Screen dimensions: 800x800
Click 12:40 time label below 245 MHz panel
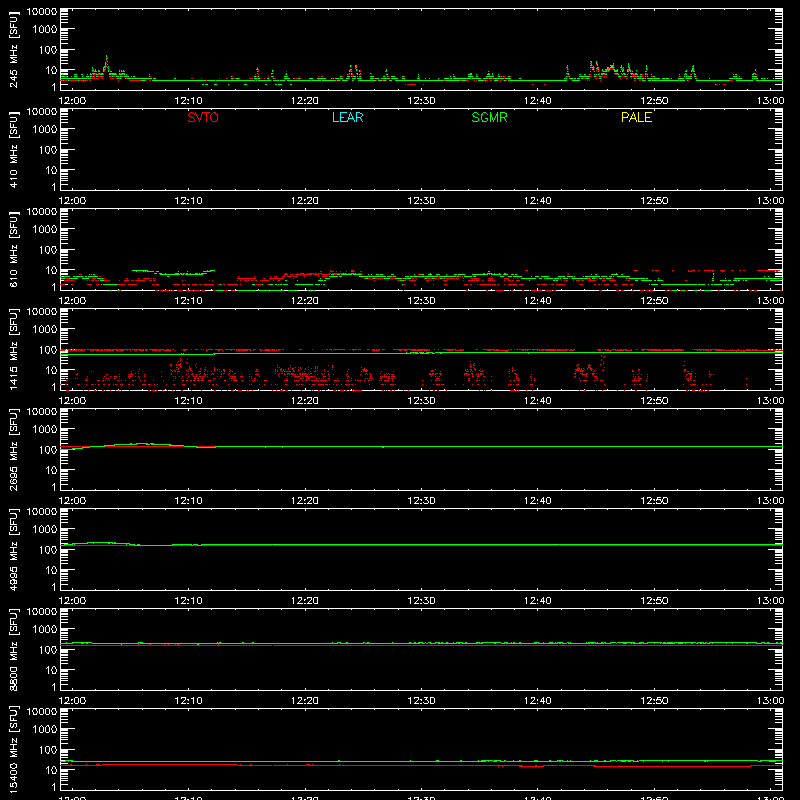(x=537, y=101)
